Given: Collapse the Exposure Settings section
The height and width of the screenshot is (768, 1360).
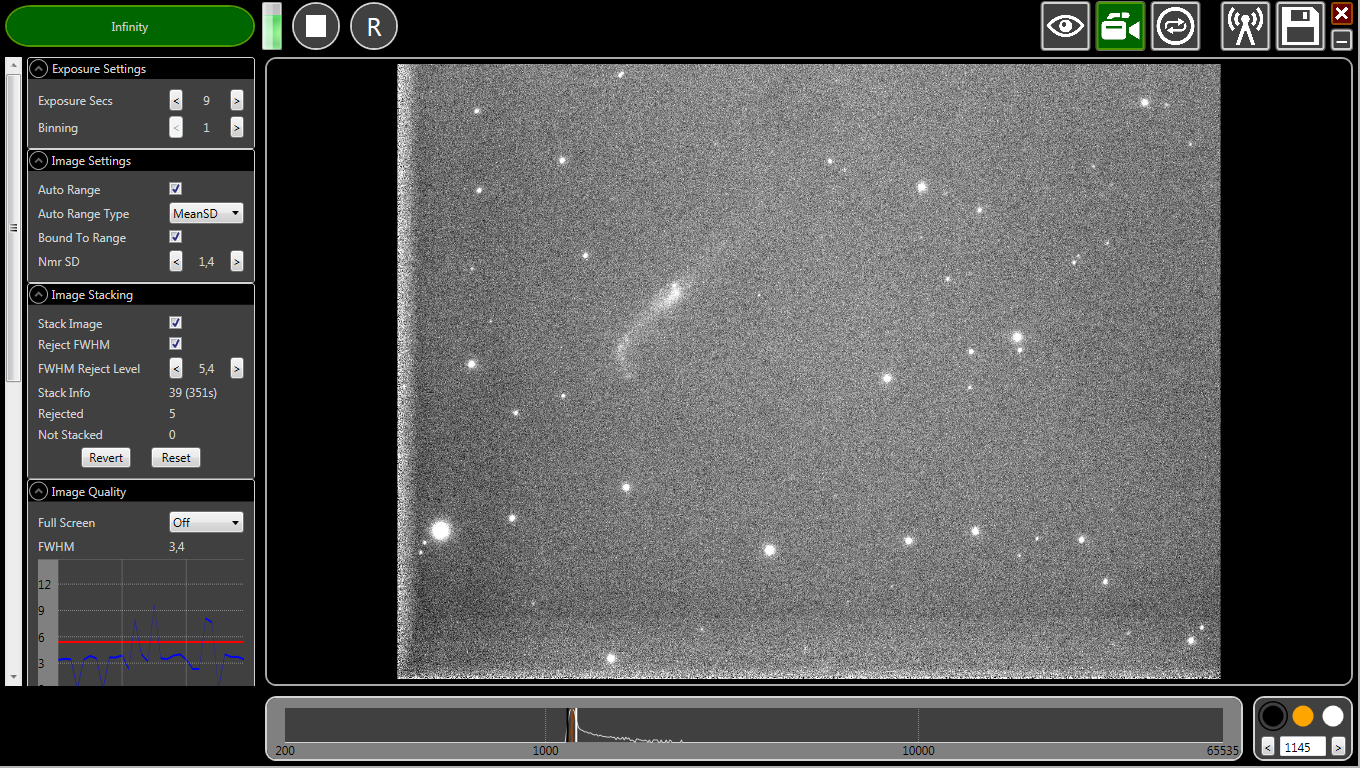Looking at the screenshot, I should pyautogui.click(x=39, y=69).
